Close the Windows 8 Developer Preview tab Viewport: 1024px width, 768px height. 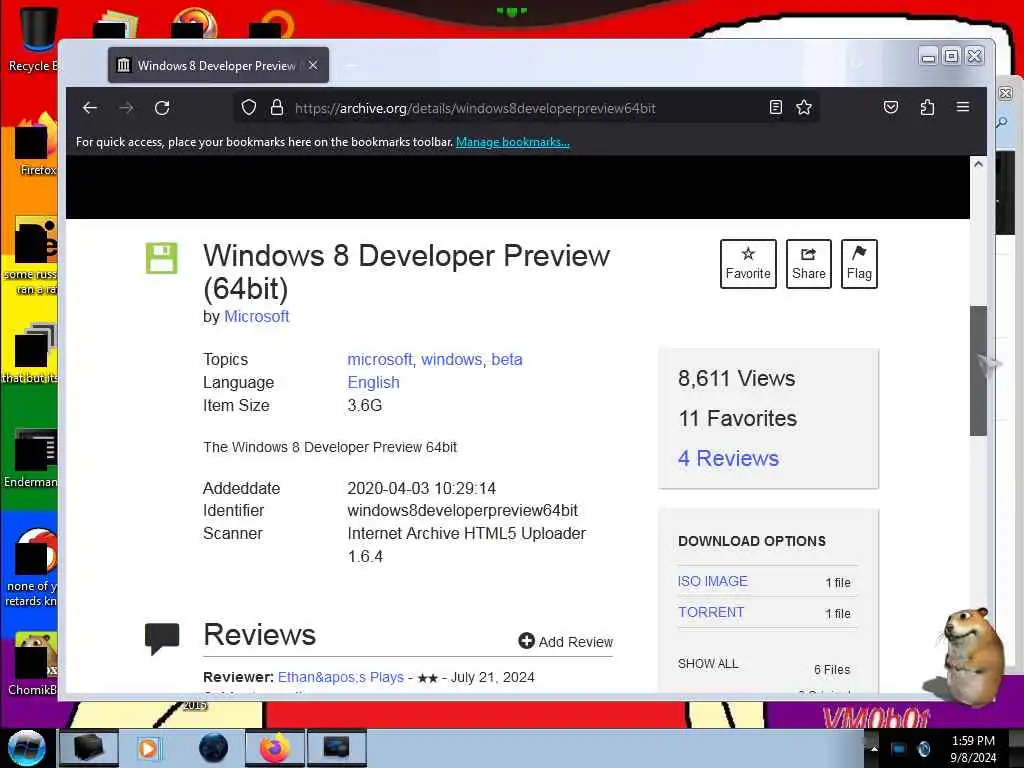(x=313, y=65)
